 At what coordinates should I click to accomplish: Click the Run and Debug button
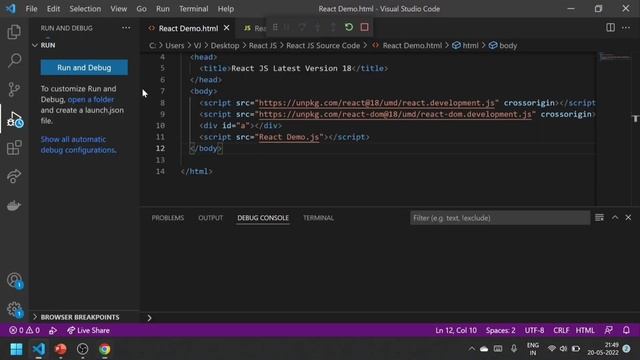click(x=84, y=67)
